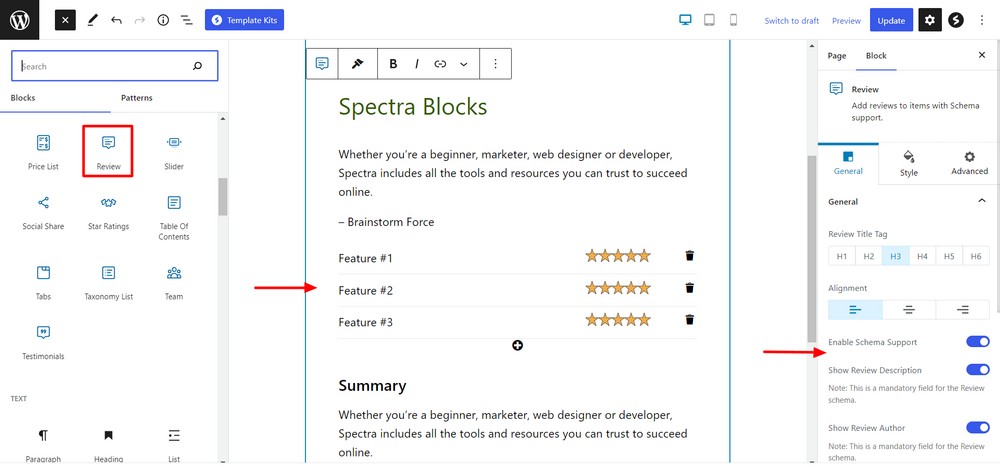Viewport: 1000px width, 467px height.
Task: Add a new feature row
Action: pos(517,345)
